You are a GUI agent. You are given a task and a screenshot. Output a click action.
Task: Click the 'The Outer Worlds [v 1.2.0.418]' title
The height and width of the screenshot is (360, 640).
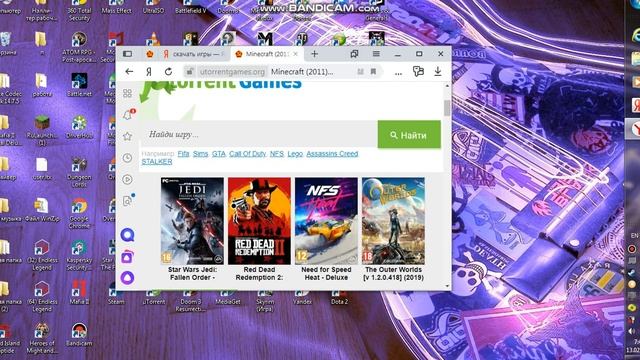click(393, 273)
